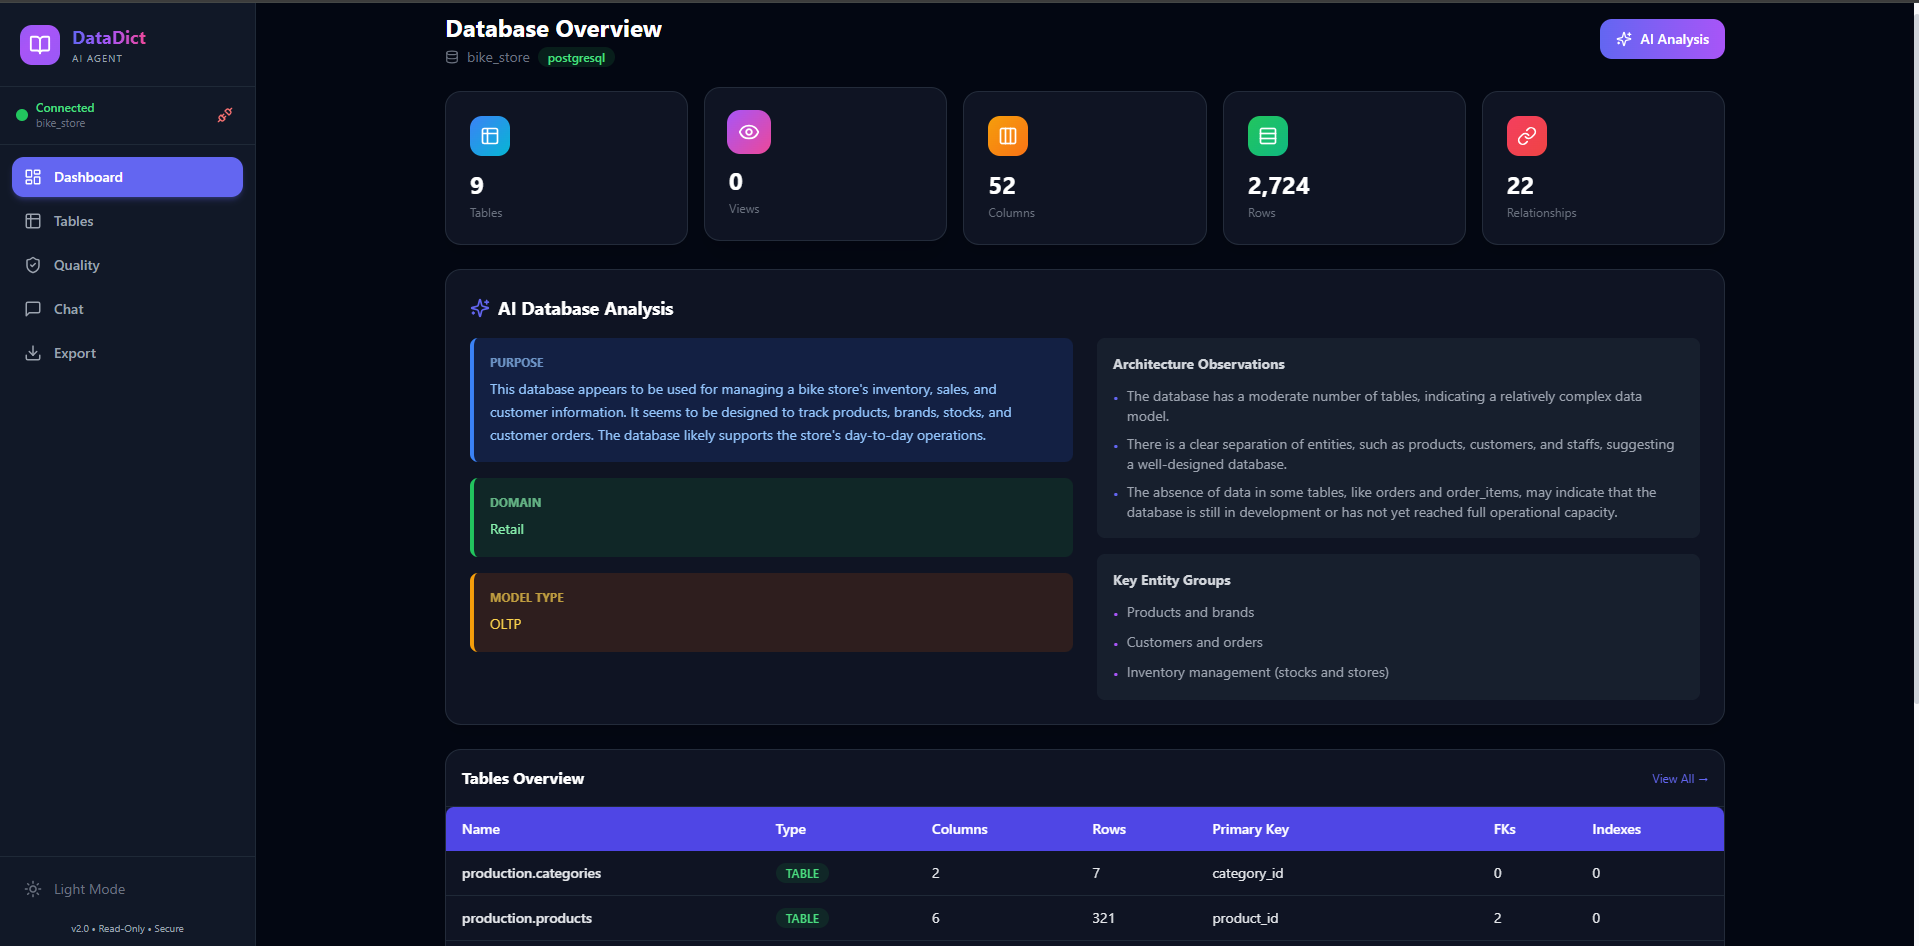Click the TABLE badge for production.products
The width and height of the screenshot is (1919, 946).
(802, 918)
